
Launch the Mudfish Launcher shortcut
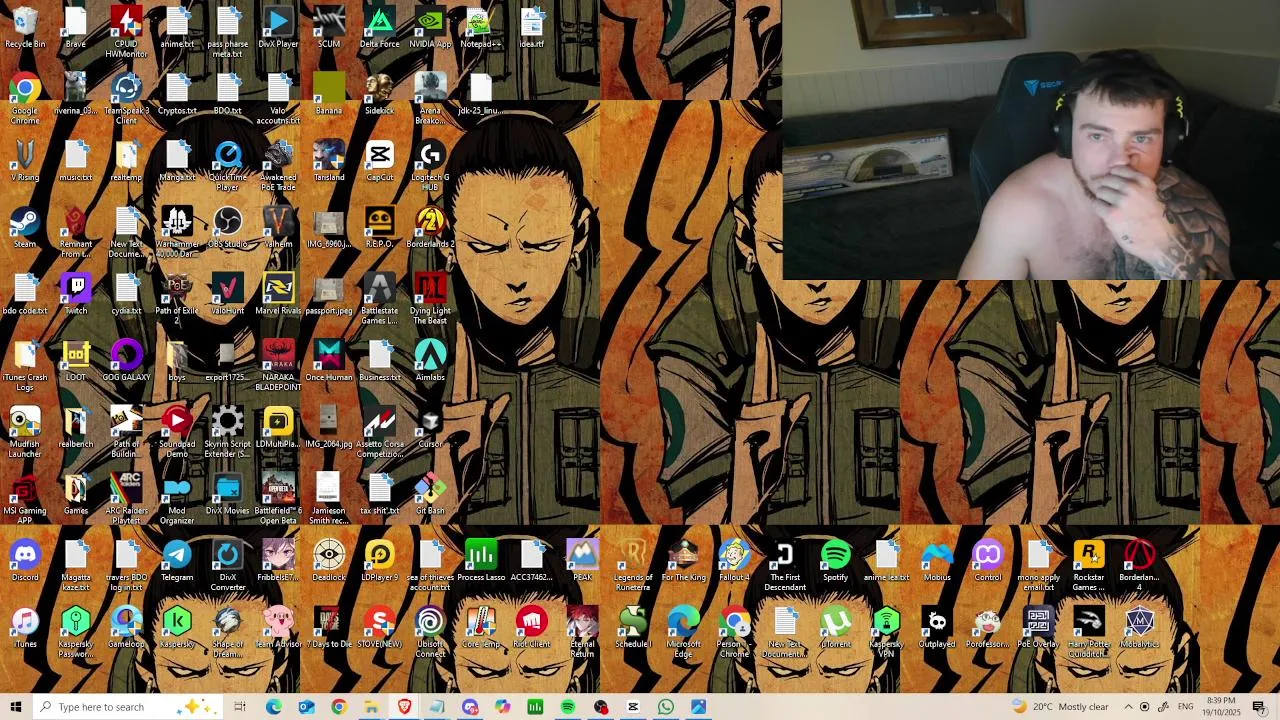tap(25, 433)
